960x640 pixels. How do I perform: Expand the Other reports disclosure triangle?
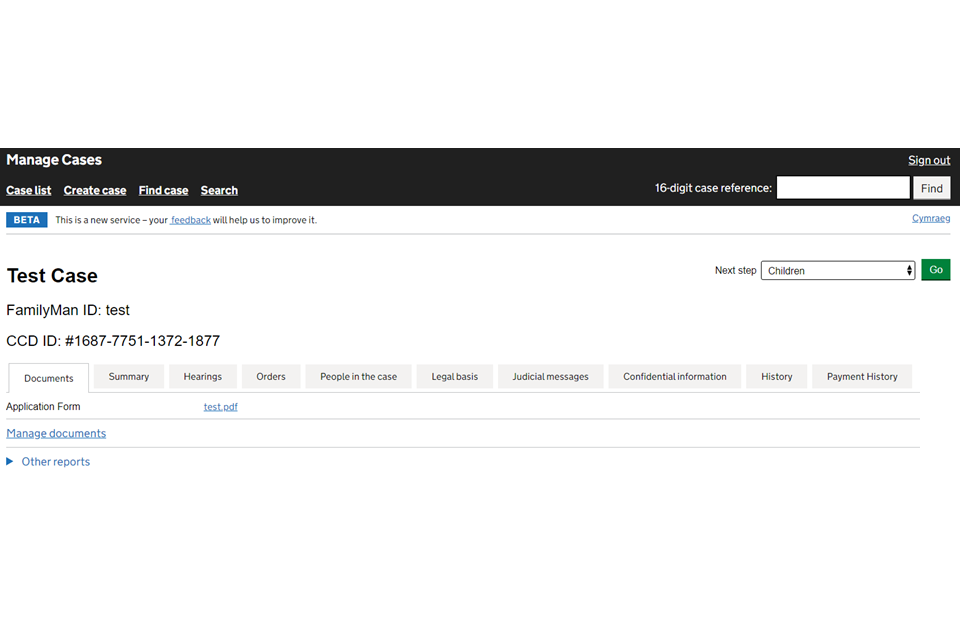10,462
